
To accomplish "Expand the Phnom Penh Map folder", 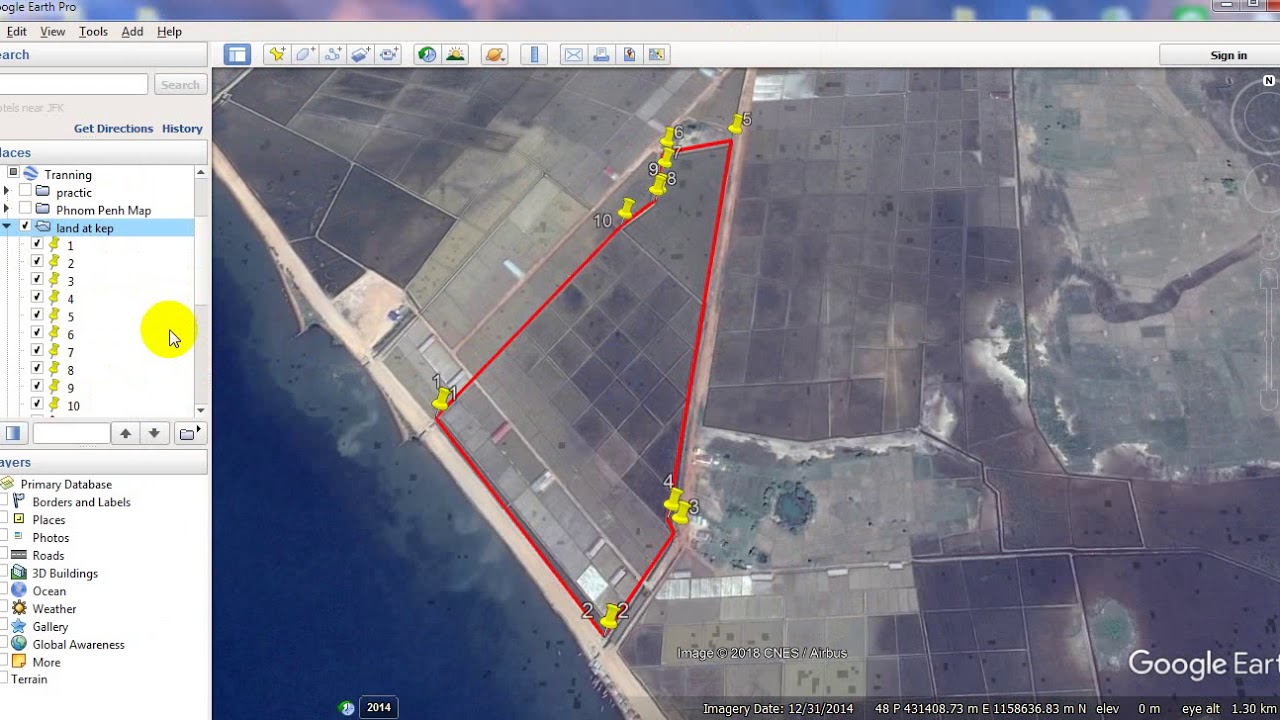I will tap(7, 209).
